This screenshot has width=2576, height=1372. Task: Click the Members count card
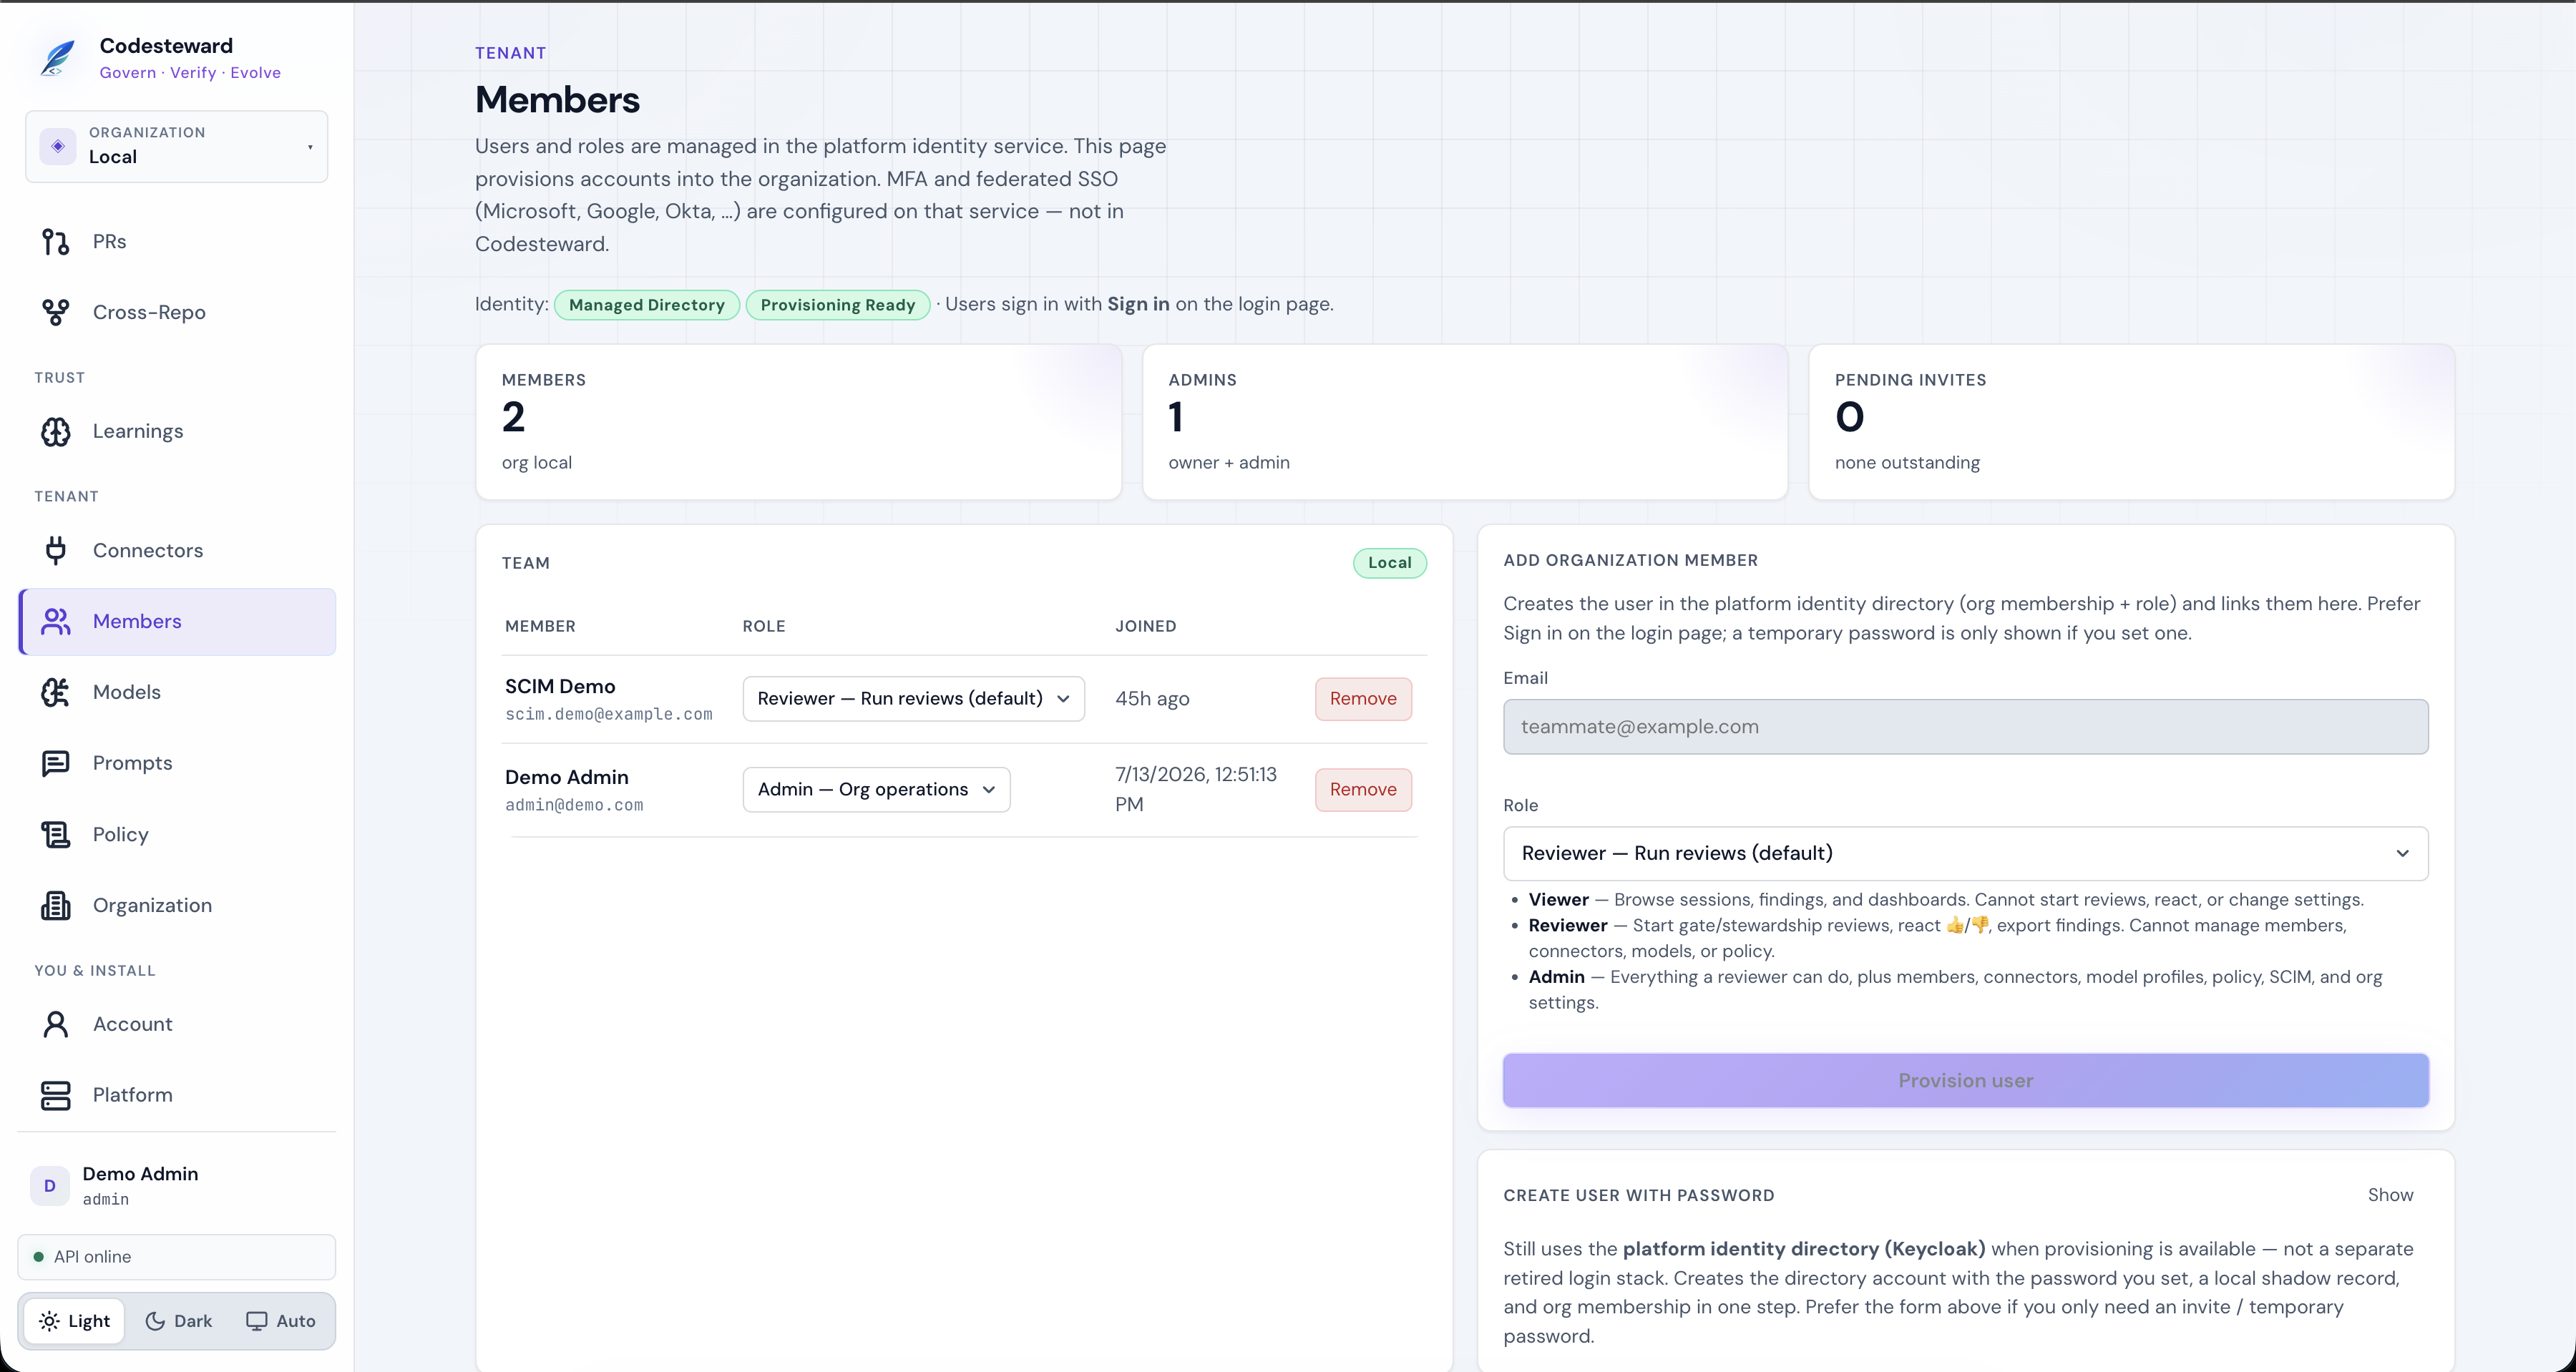799,423
